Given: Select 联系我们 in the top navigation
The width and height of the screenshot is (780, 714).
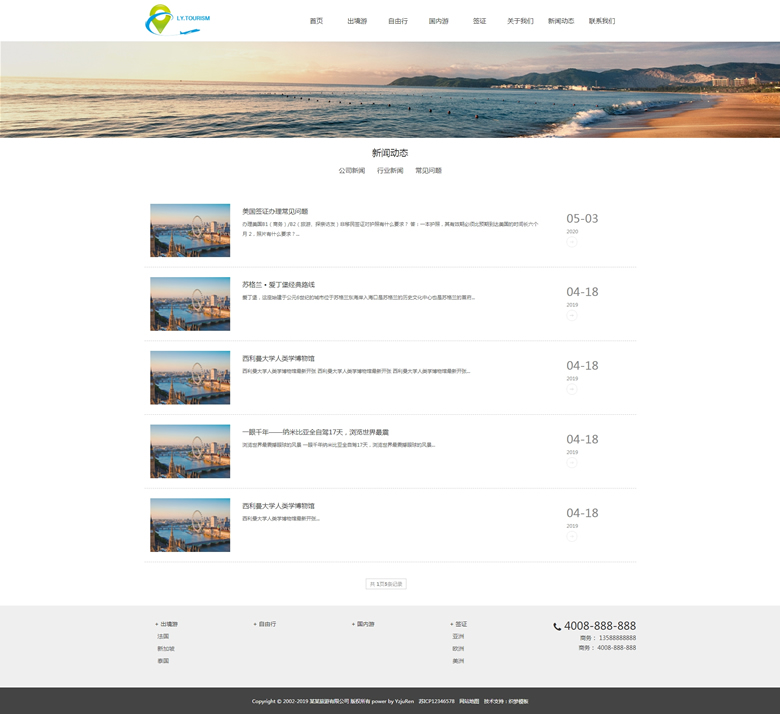Looking at the screenshot, I should (602, 21).
